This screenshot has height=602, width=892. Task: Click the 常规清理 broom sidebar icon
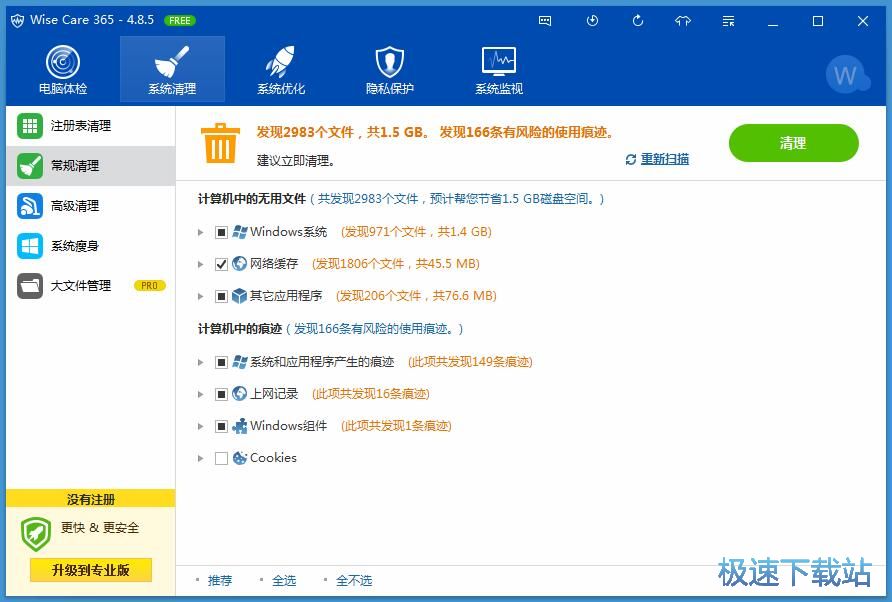coord(30,166)
